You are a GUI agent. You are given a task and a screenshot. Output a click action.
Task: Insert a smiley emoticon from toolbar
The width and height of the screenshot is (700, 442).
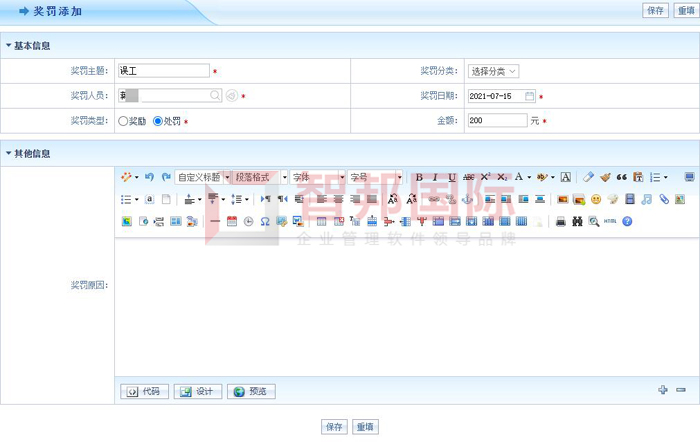[x=596, y=199]
